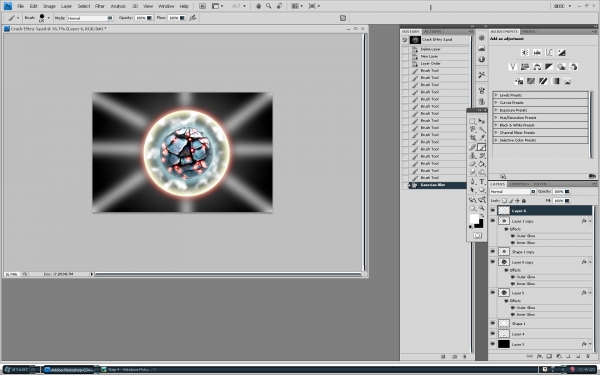Select the Magic Wand tool
Viewport: 600px width, 375px height.
click(x=482, y=129)
